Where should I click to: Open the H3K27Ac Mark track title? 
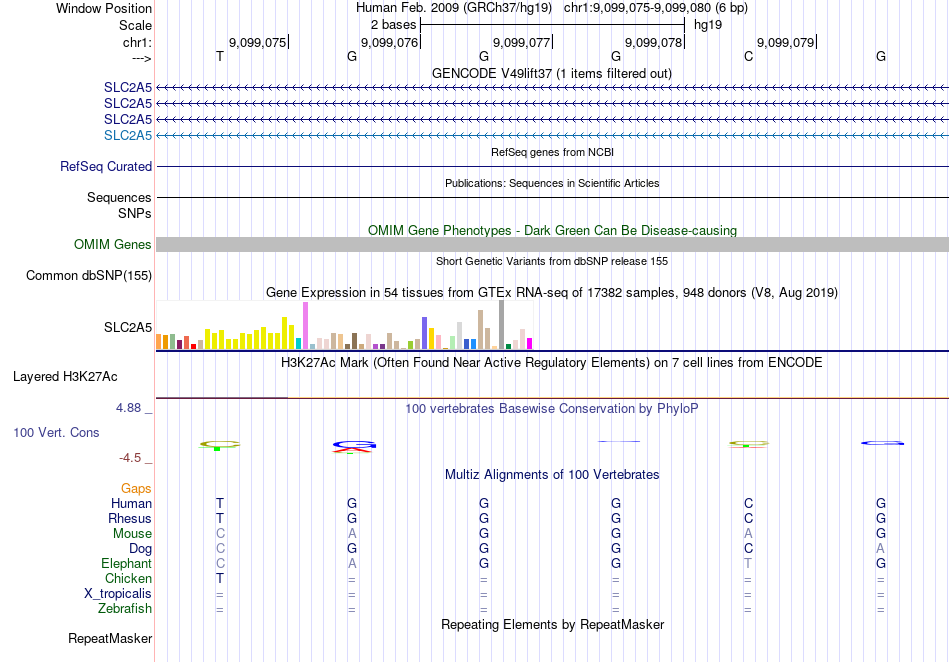(x=552, y=362)
